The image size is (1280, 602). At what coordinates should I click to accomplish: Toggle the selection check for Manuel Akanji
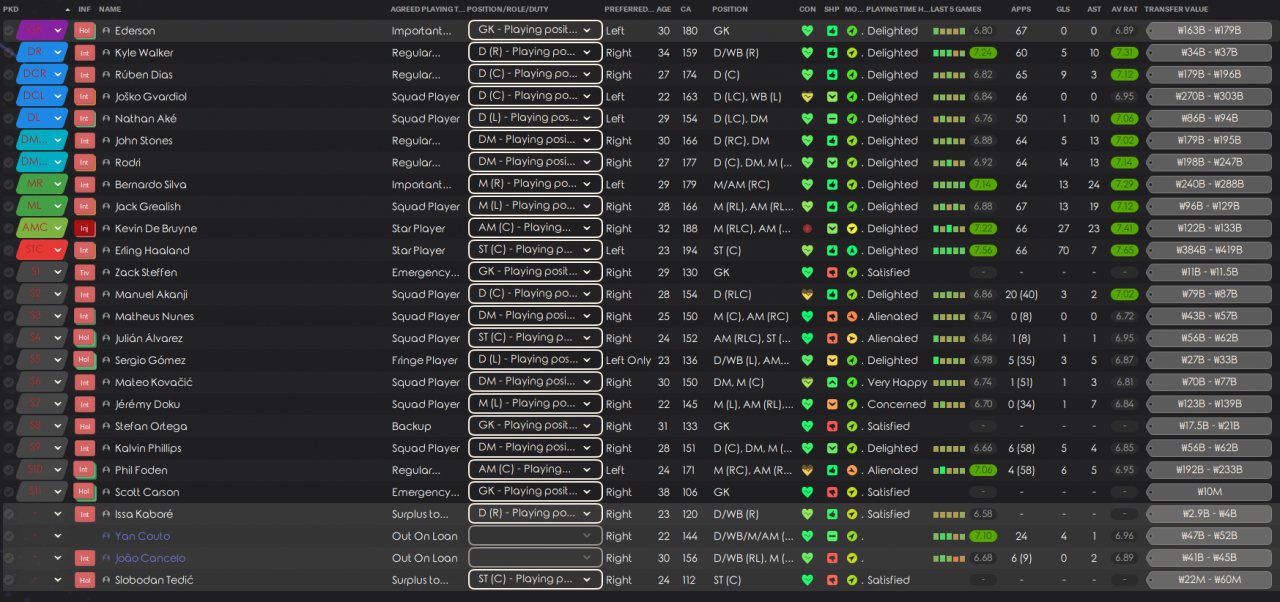(8, 295)
